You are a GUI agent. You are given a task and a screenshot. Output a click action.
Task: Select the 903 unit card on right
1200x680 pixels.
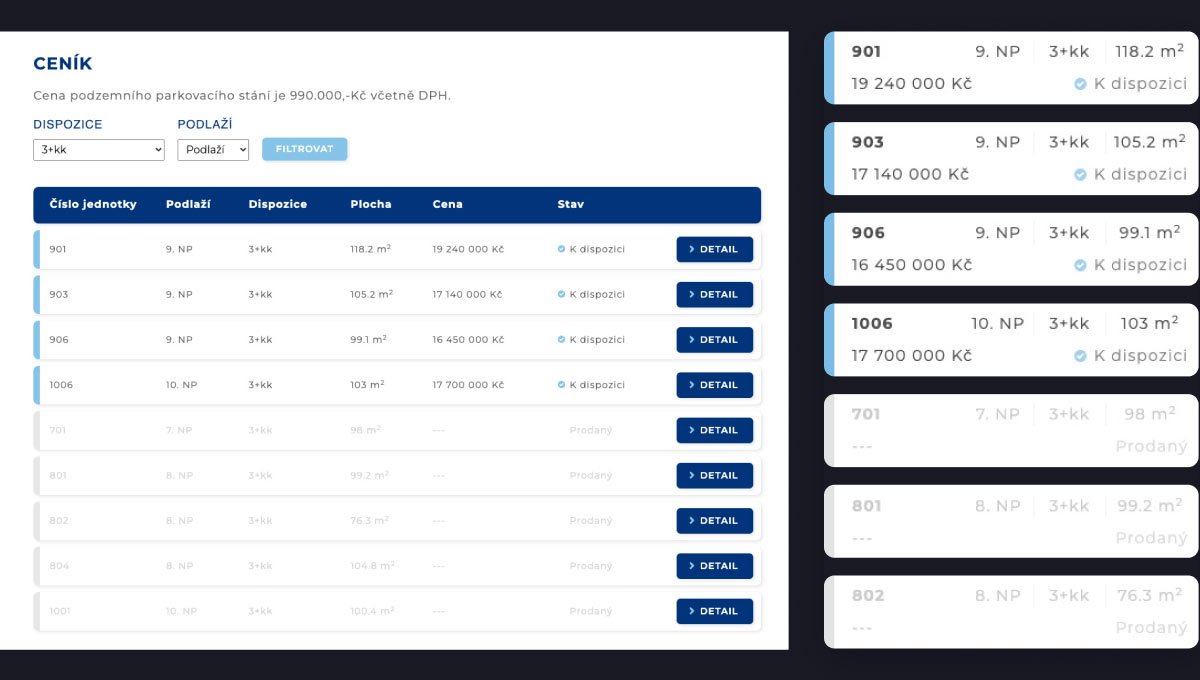coord(1010,158)
